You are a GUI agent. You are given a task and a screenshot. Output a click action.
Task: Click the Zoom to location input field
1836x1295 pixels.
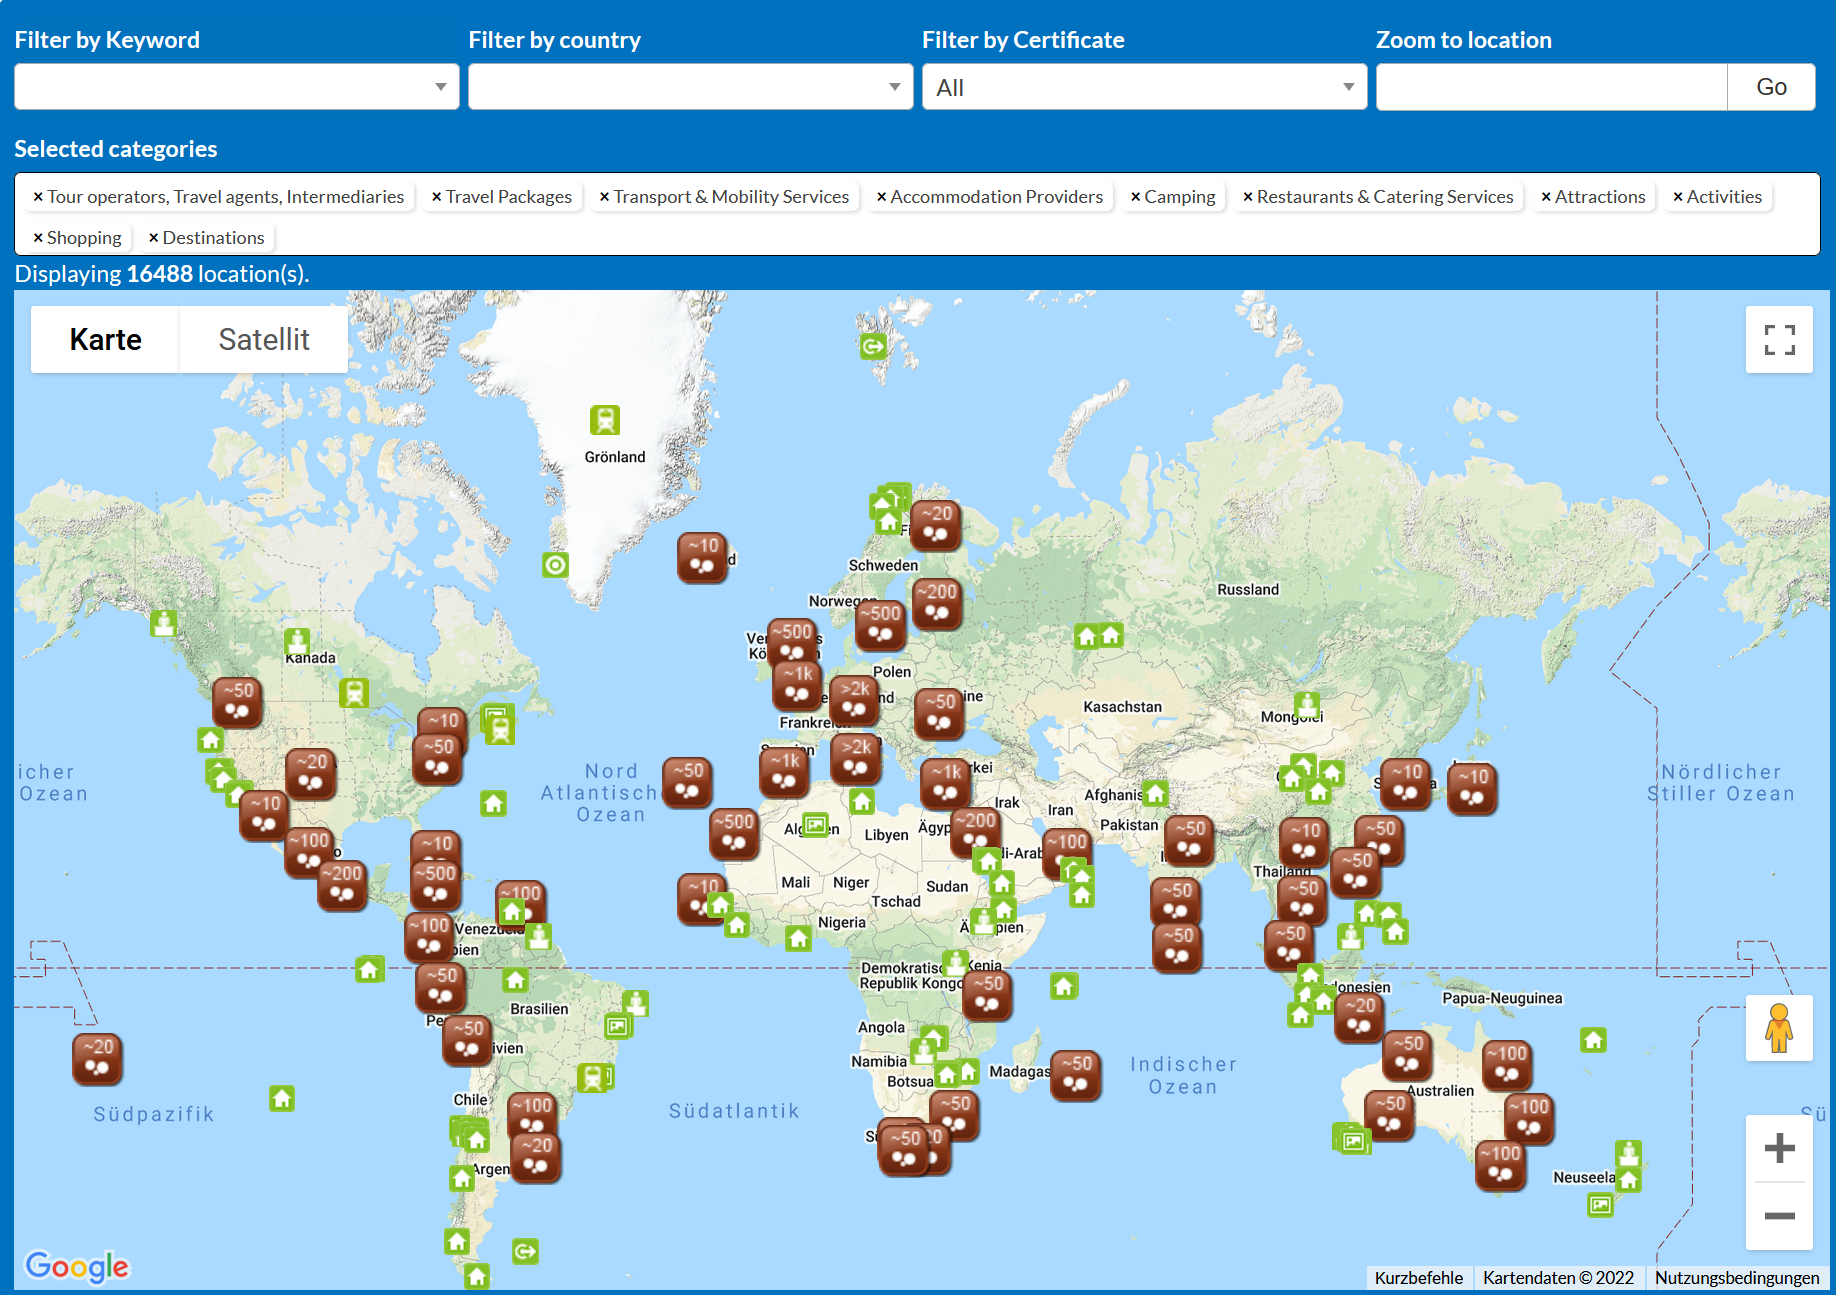pyautogui.click(x=1551, y=87)
